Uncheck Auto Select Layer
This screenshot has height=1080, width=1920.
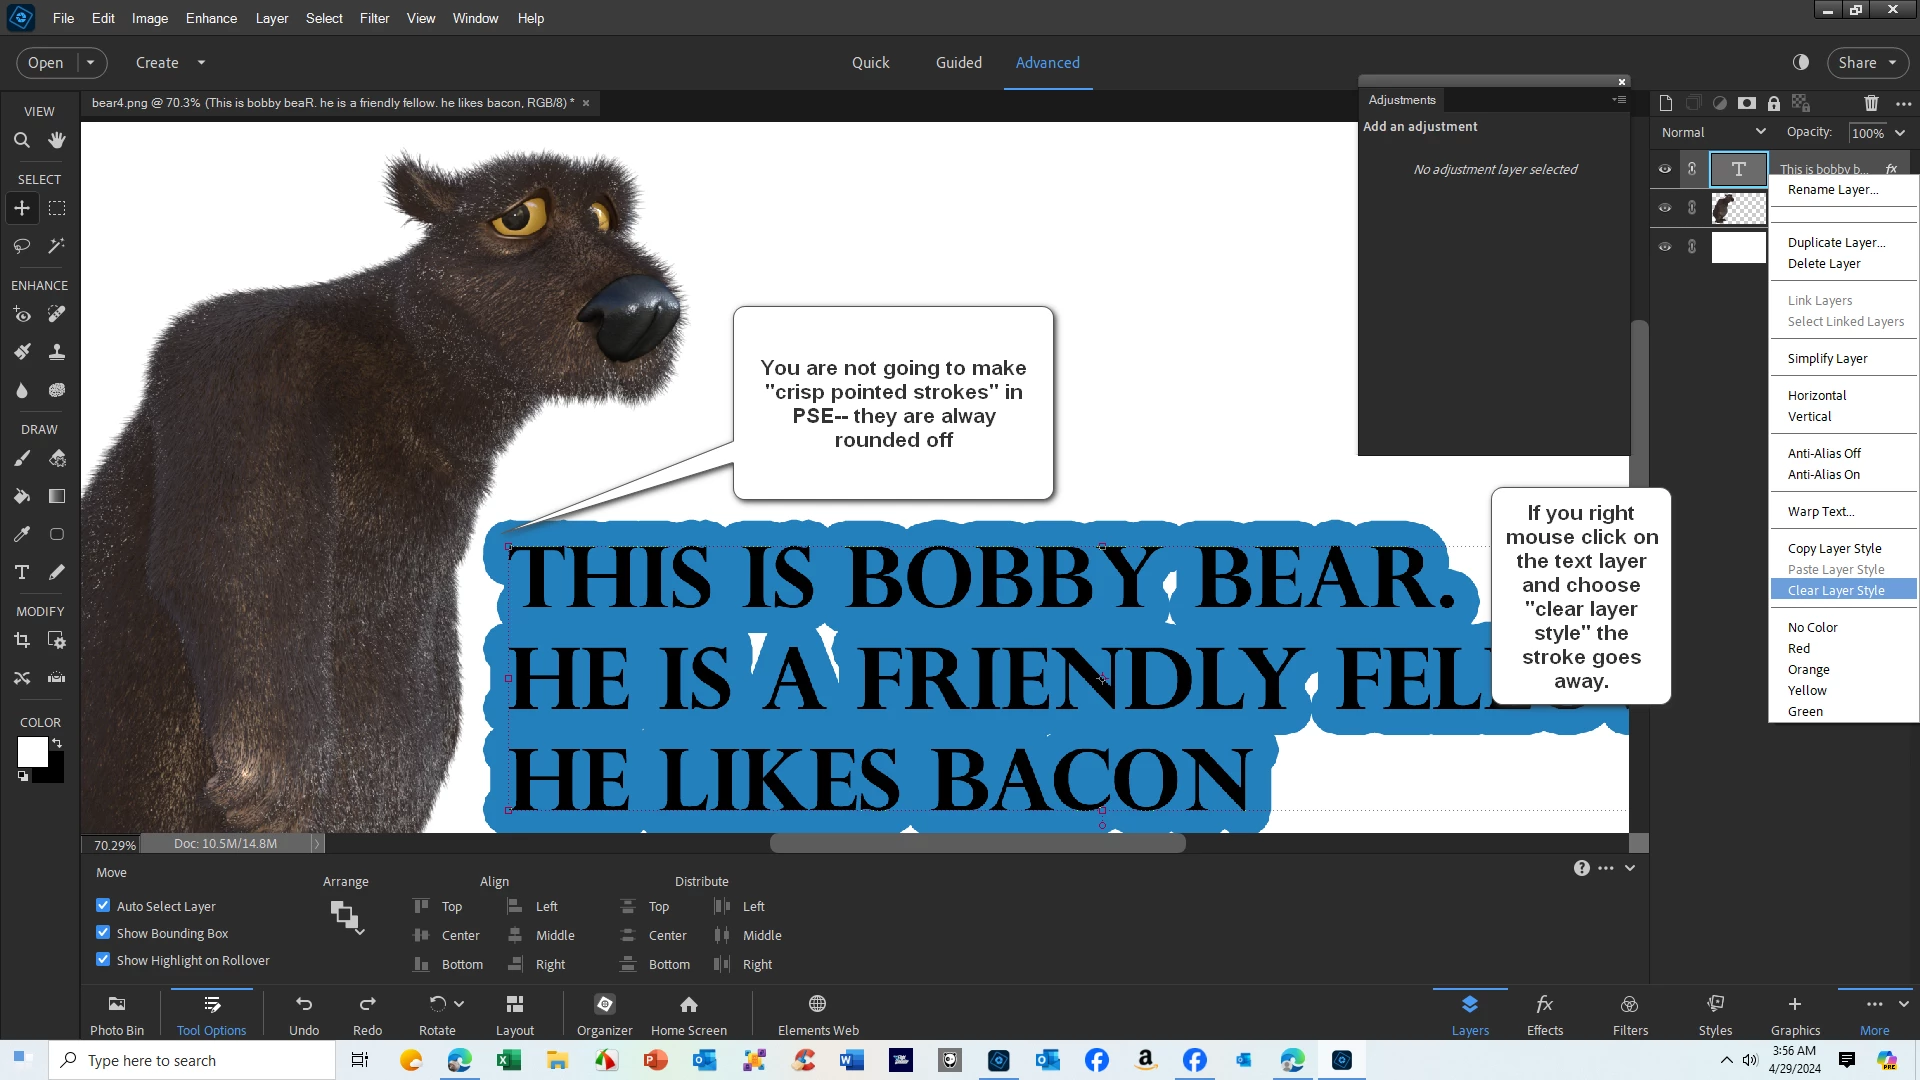pos(103,905)
